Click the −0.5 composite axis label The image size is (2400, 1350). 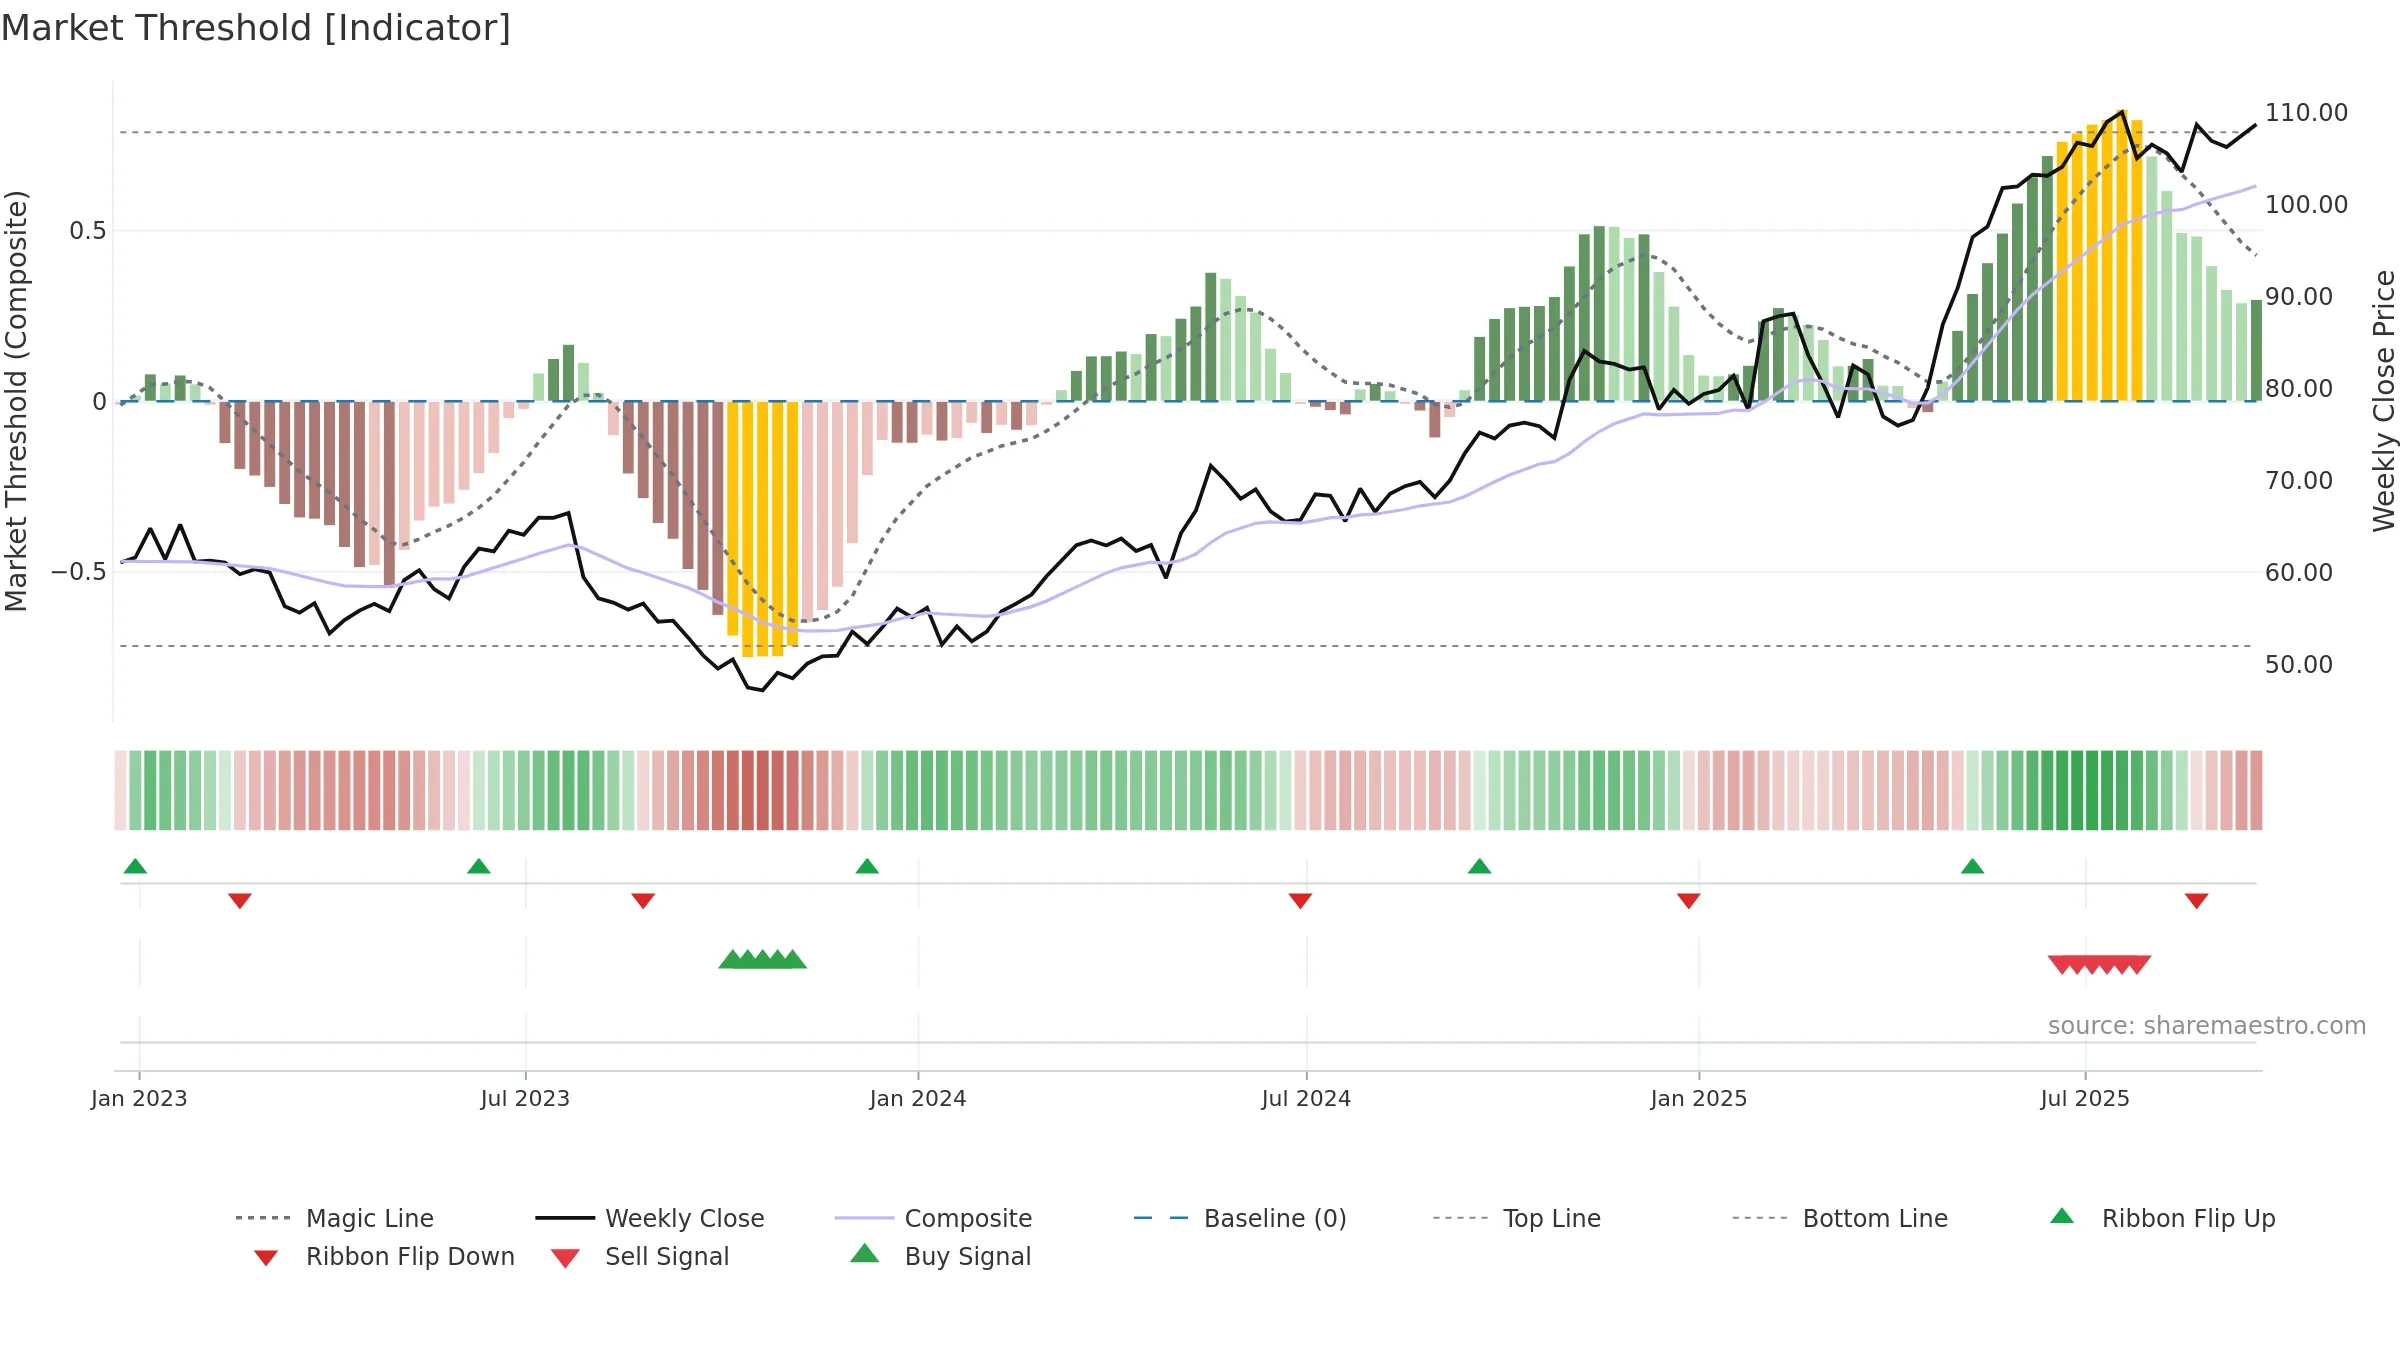pyautogui.click(x=79, y=572)
